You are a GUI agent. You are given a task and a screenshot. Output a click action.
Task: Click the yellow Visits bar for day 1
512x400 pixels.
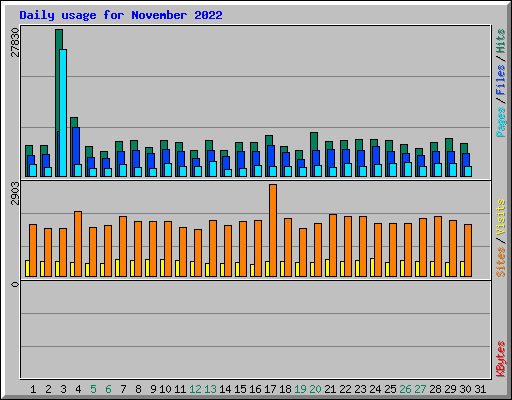click(27, 268)
